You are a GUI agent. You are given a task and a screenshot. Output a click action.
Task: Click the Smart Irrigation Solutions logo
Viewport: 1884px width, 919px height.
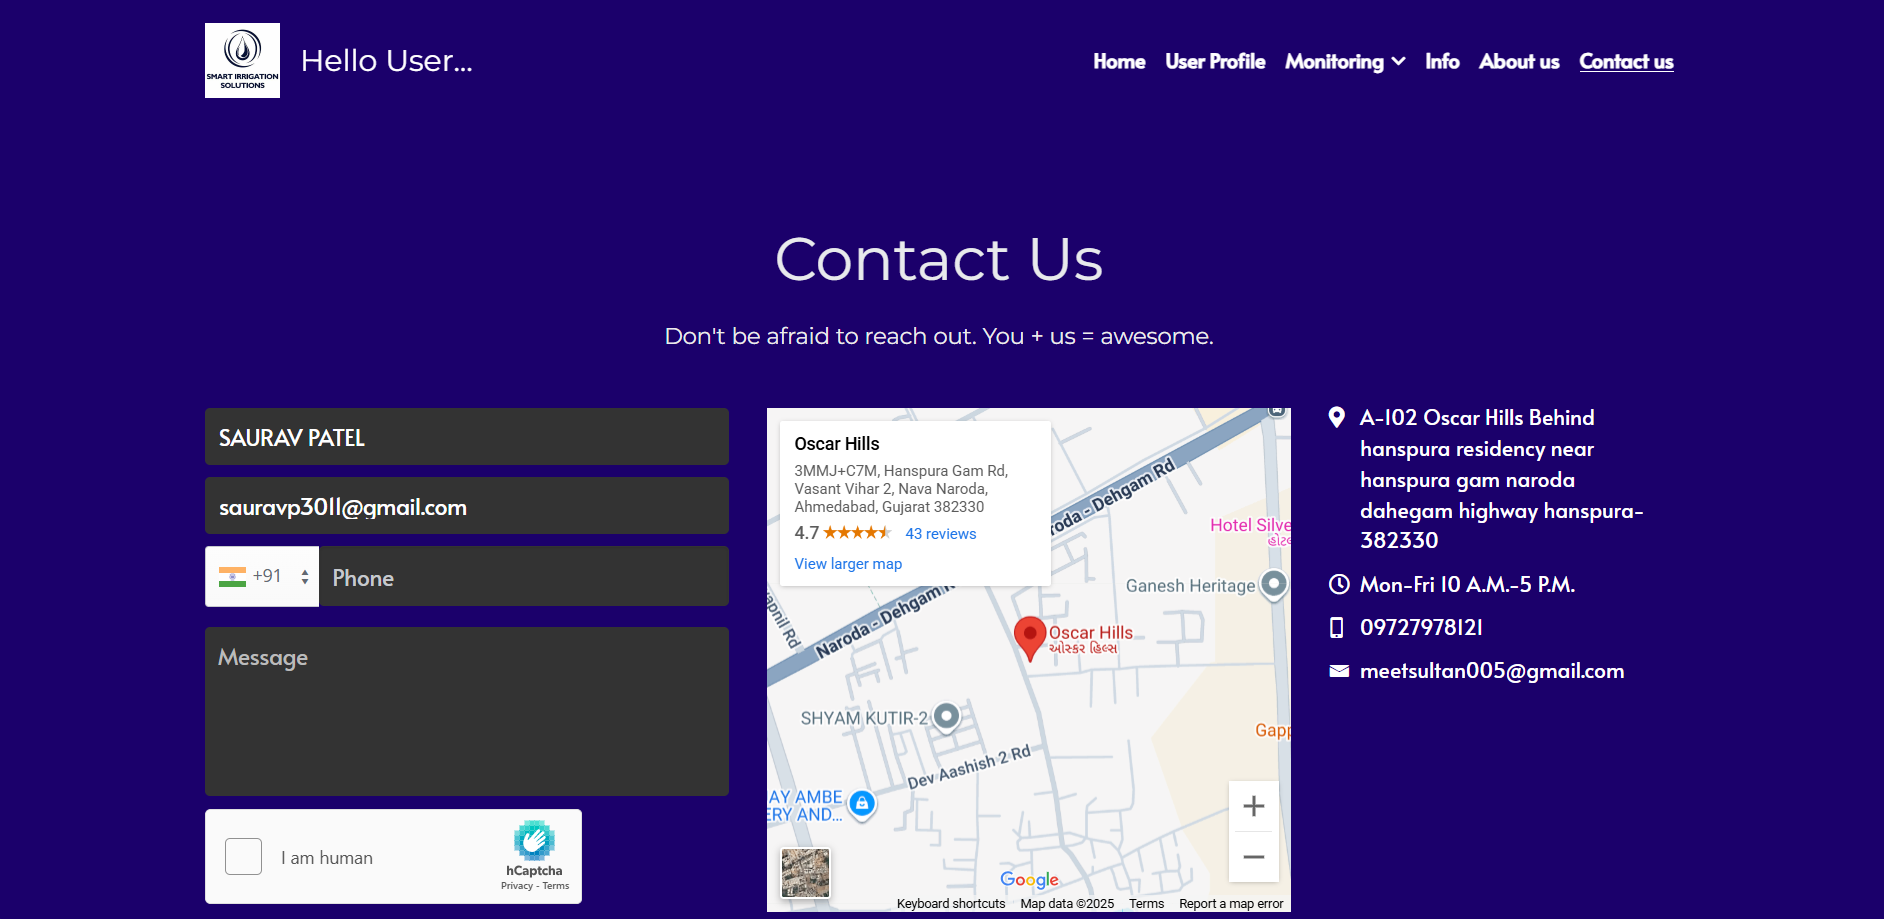241,59
